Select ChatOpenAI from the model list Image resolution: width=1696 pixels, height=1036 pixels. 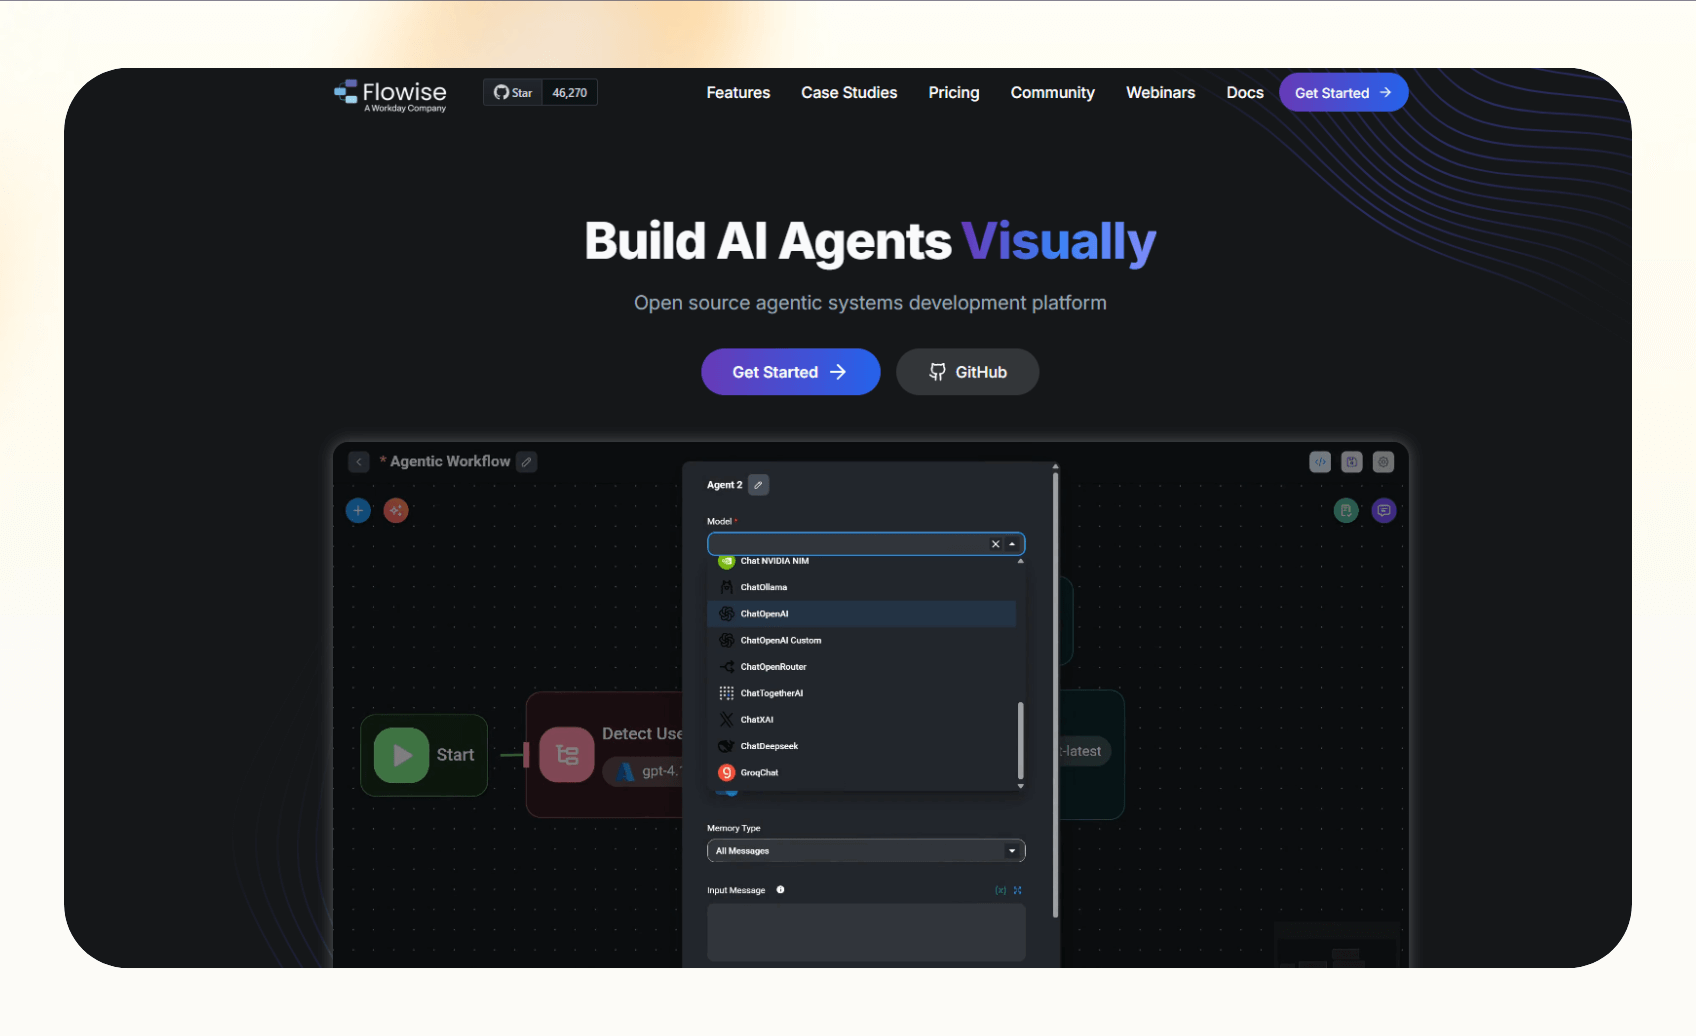tap(862, 614)
